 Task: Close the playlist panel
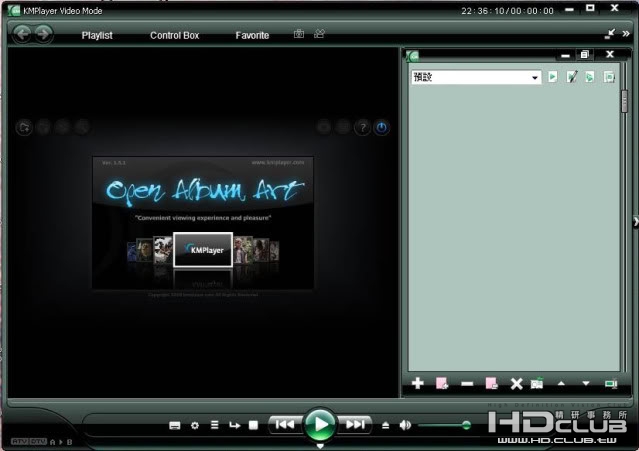click(x=610, y=54)
